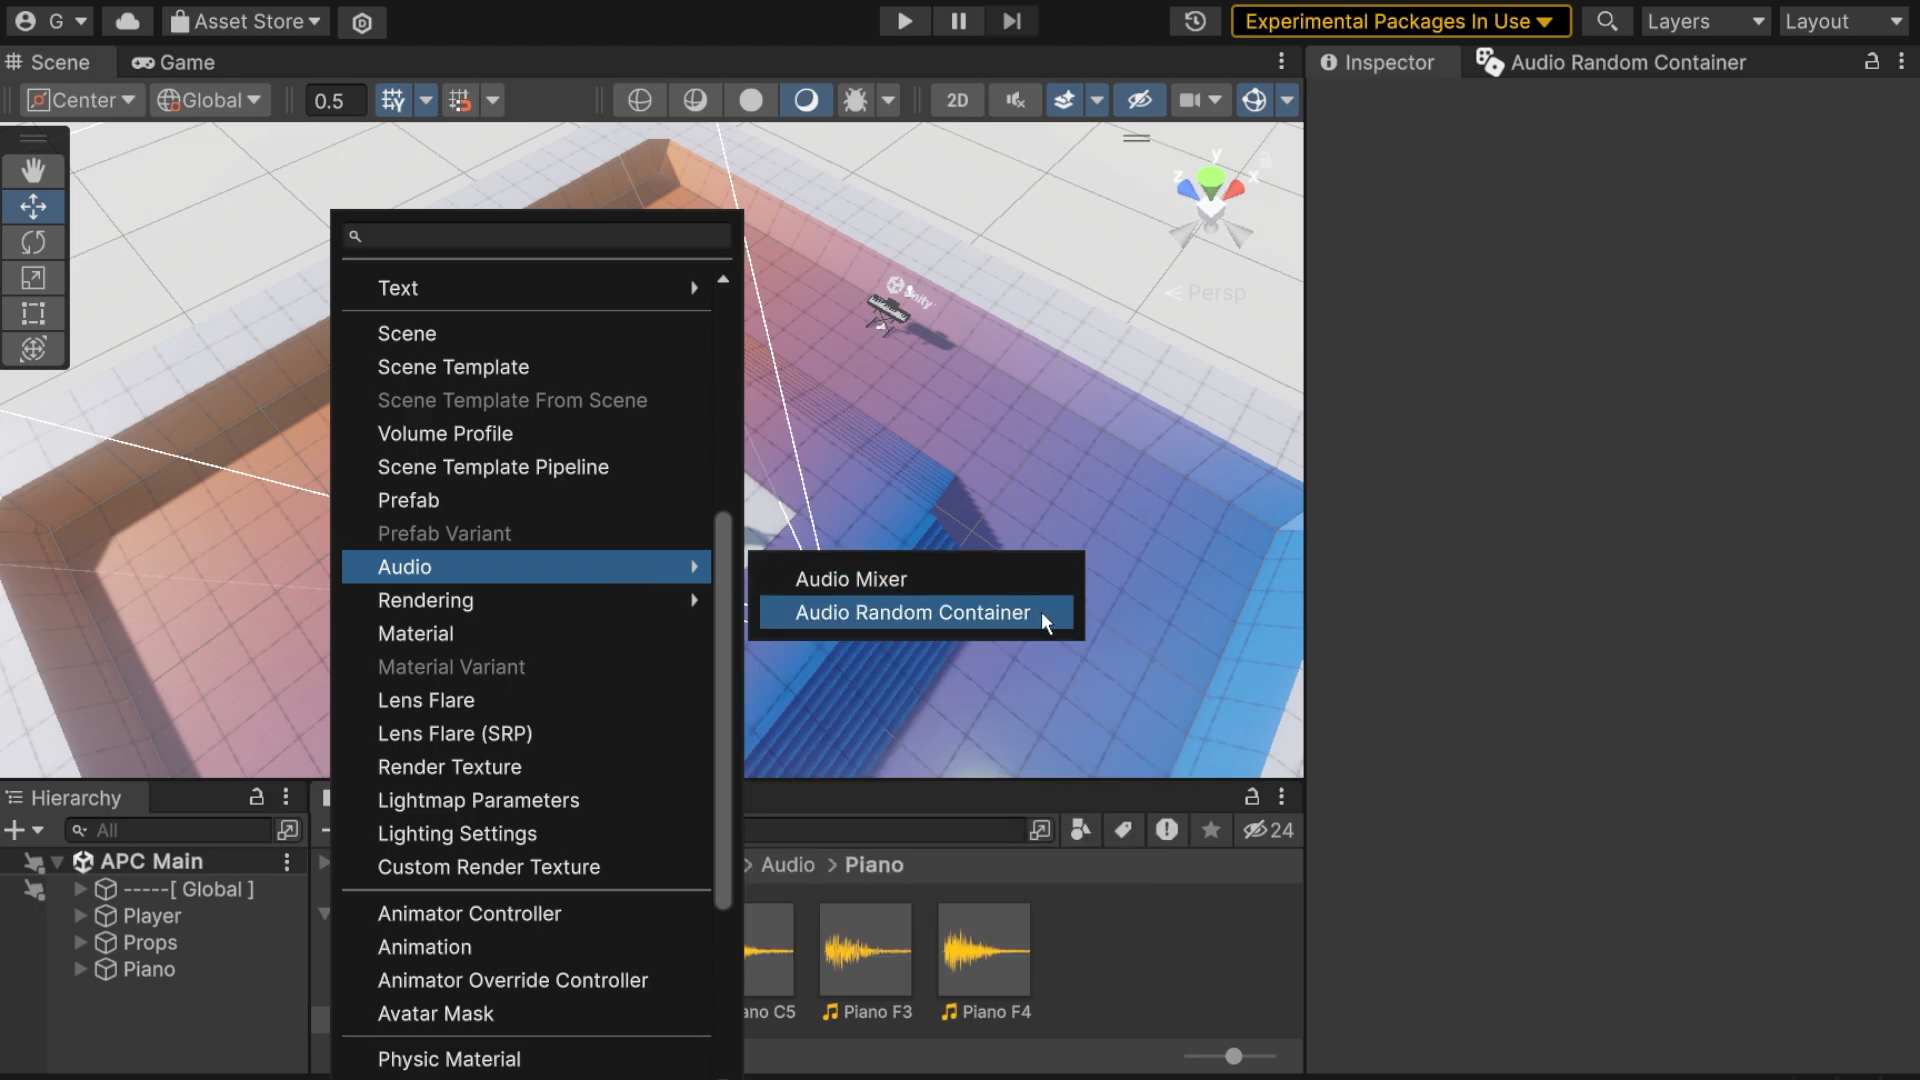Toggle scene audio mute button

point(1016,100)
